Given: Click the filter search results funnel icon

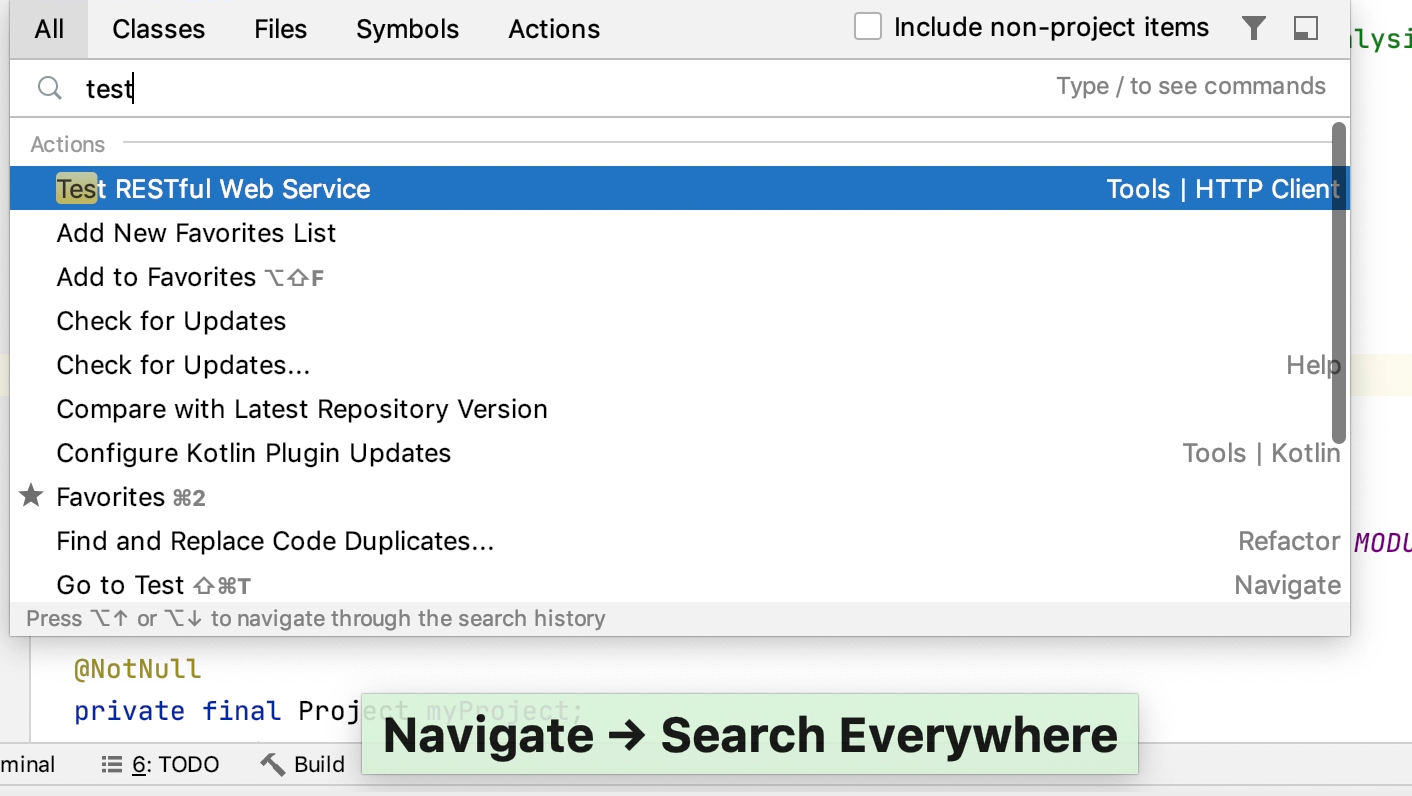Looking at the screenshot, I should pyautogui.click(x=1253, y=28).
